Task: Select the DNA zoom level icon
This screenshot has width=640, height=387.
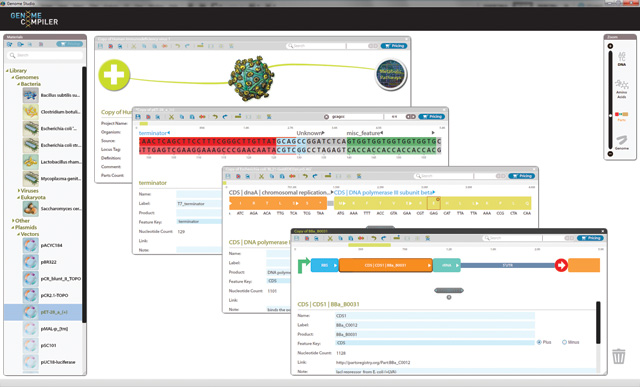Action: pos(622,58)
